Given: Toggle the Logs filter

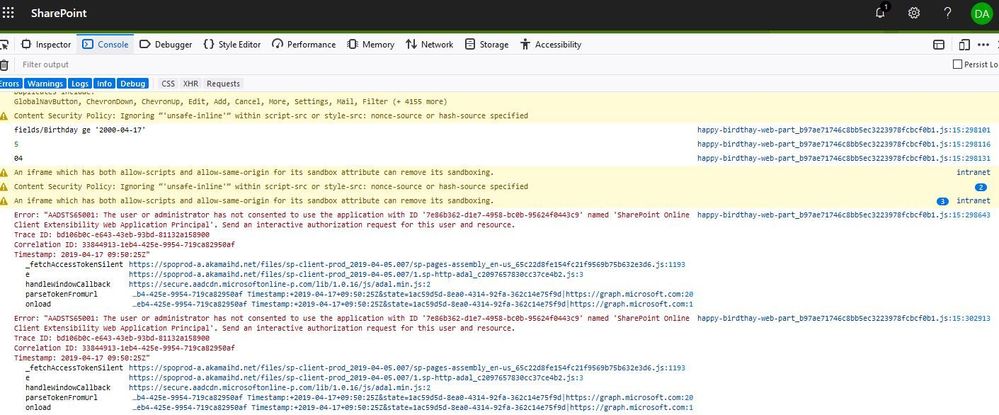Looking at the screenshot, I should (x=80, y=84).
